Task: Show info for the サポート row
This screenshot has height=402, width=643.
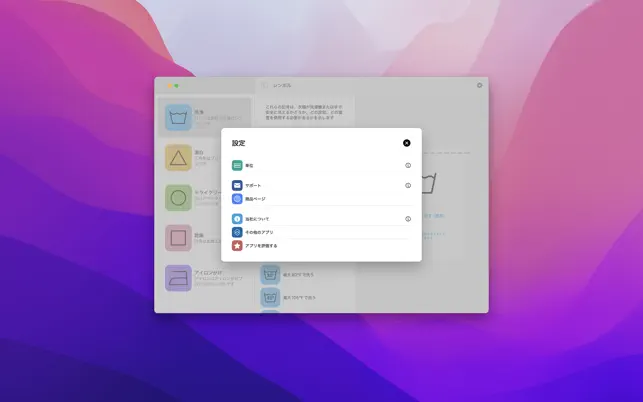Action: tap(408, 185)
